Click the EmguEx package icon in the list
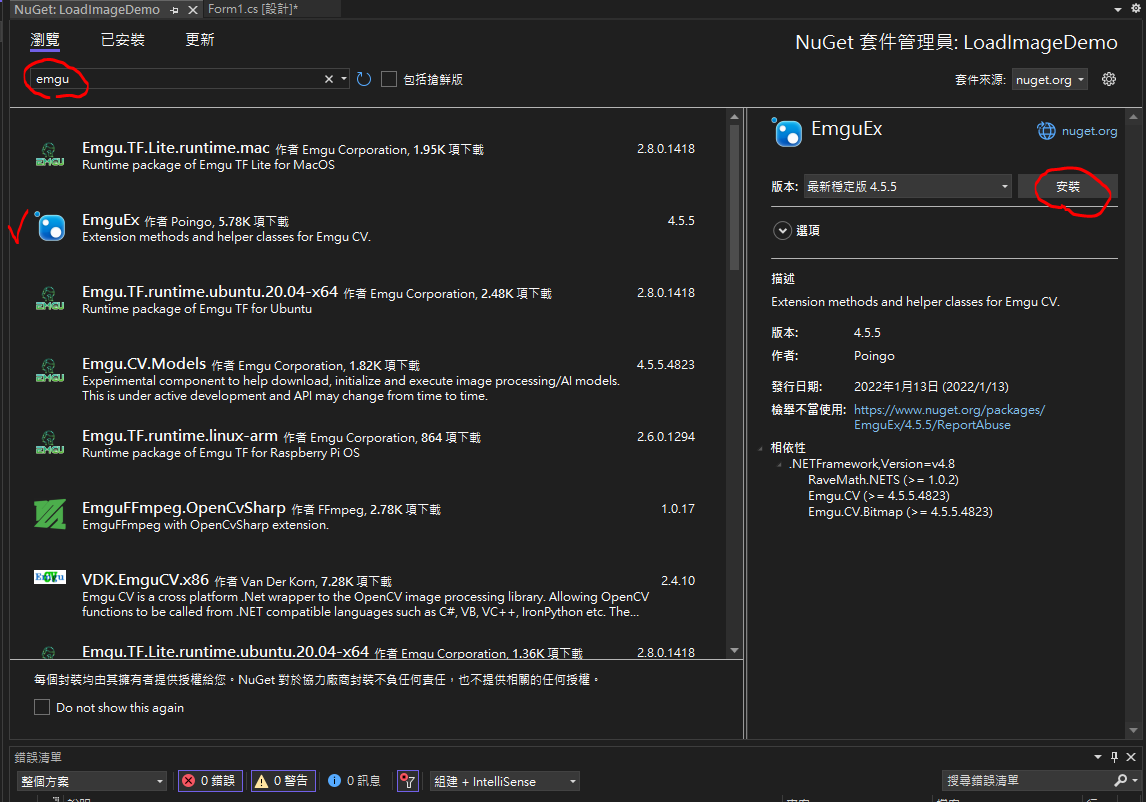Viewport: 1146px width, 802px height. coord(50,227)
